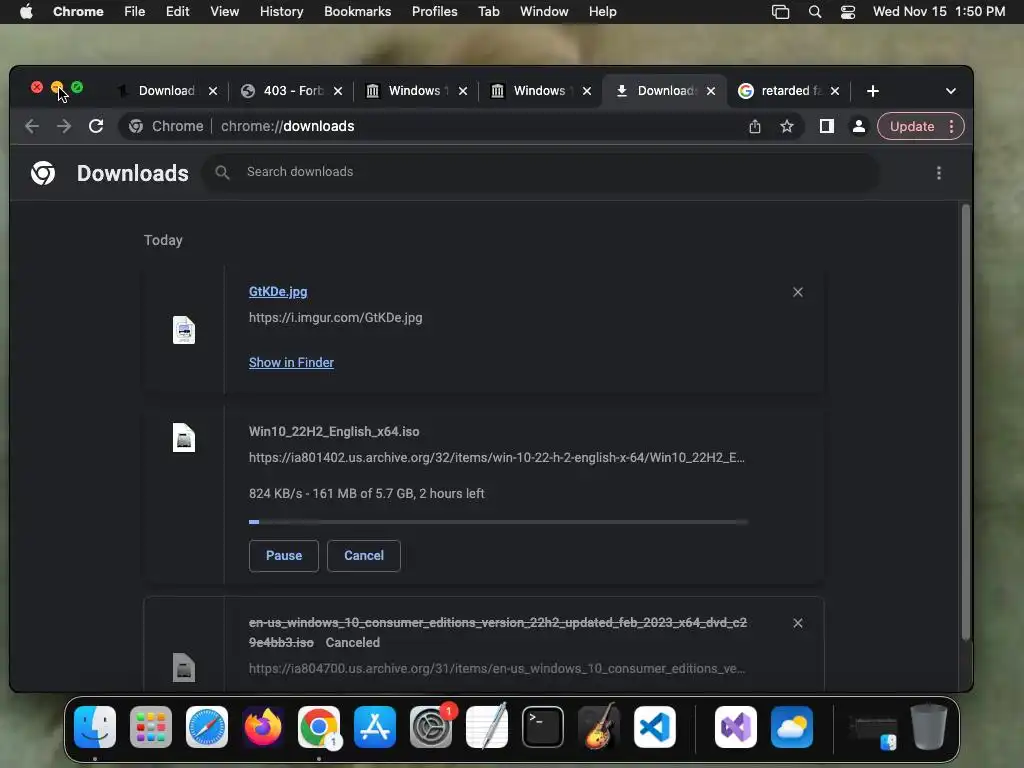This screenshot has height=768, width=1024.
Task: Reload the downloads page
Action: pyautogui.click(x=96, y=126)
